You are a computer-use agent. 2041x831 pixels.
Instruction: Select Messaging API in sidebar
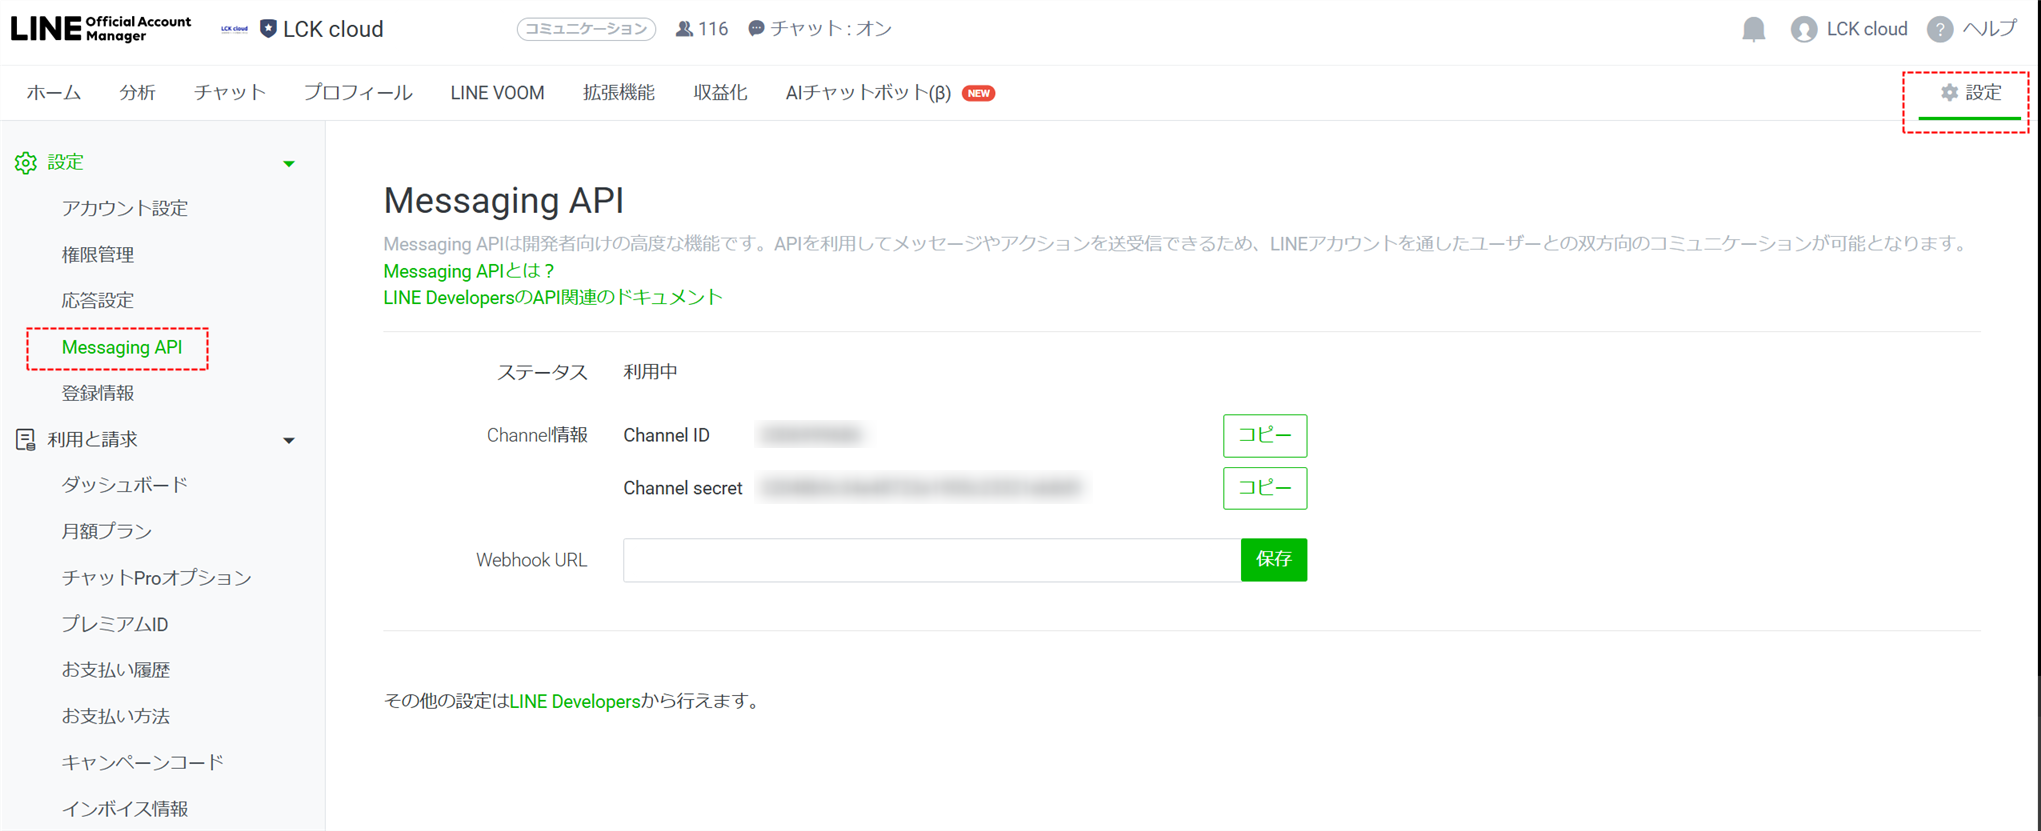click(x=122, y=347)
